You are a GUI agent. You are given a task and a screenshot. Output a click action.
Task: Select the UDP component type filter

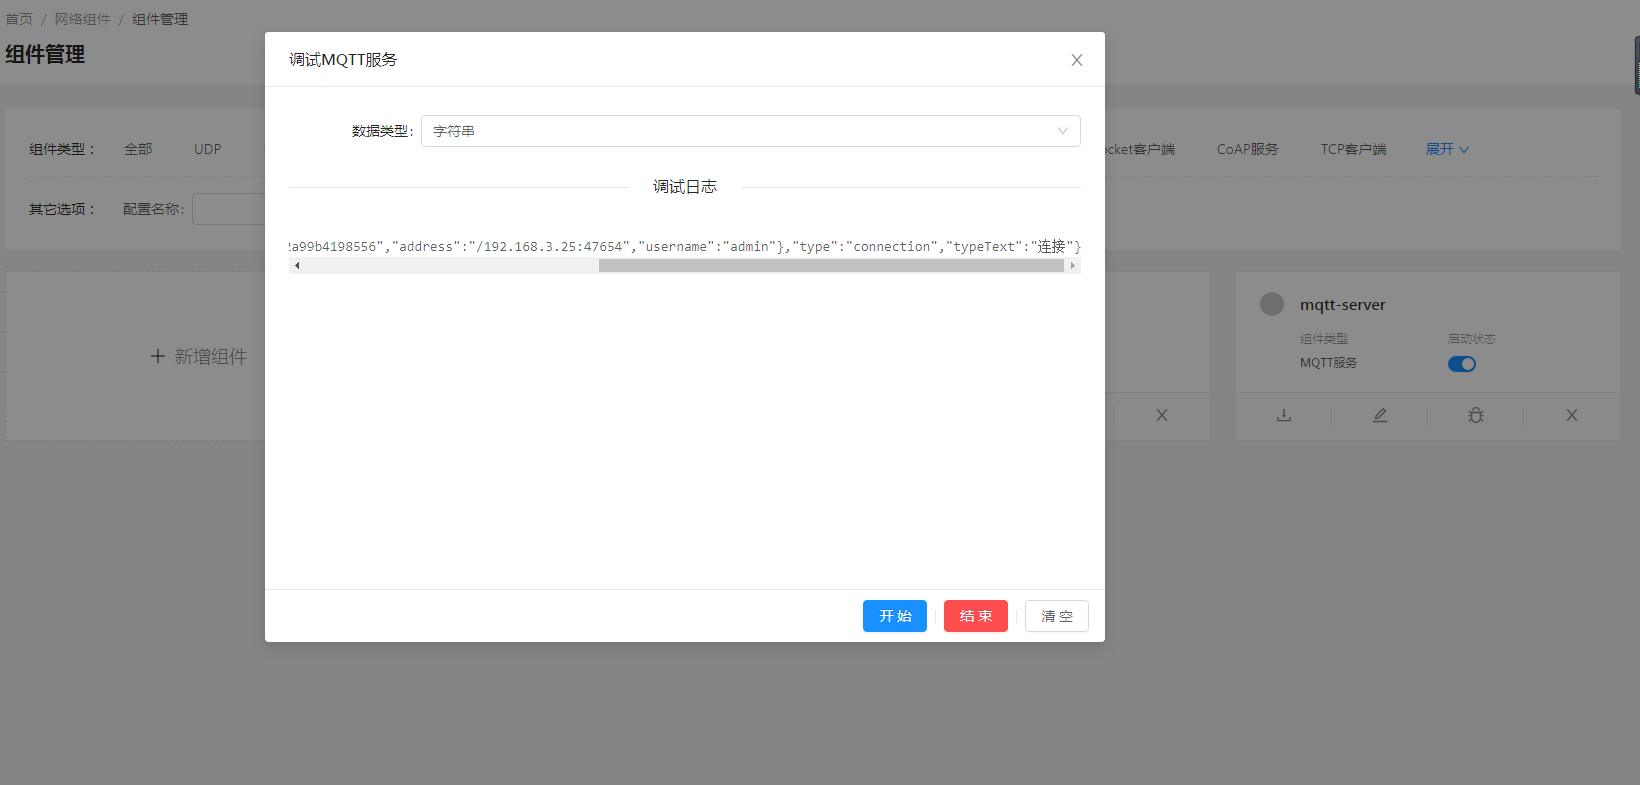[208, 149]
